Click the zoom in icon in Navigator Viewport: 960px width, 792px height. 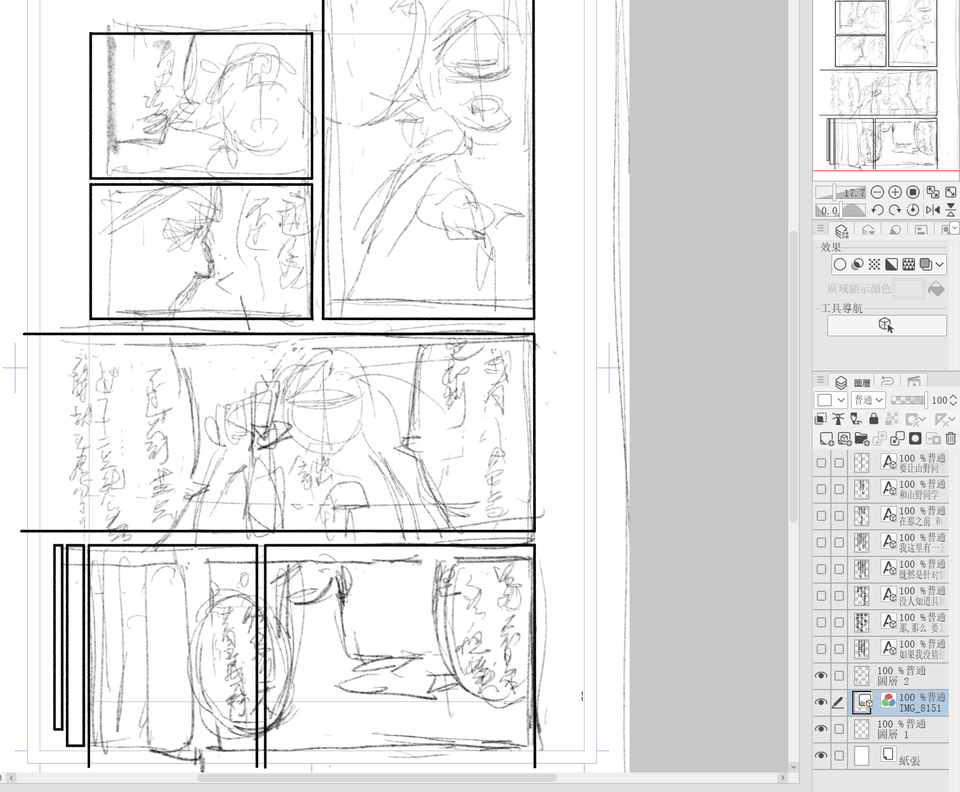click(895, 192)
